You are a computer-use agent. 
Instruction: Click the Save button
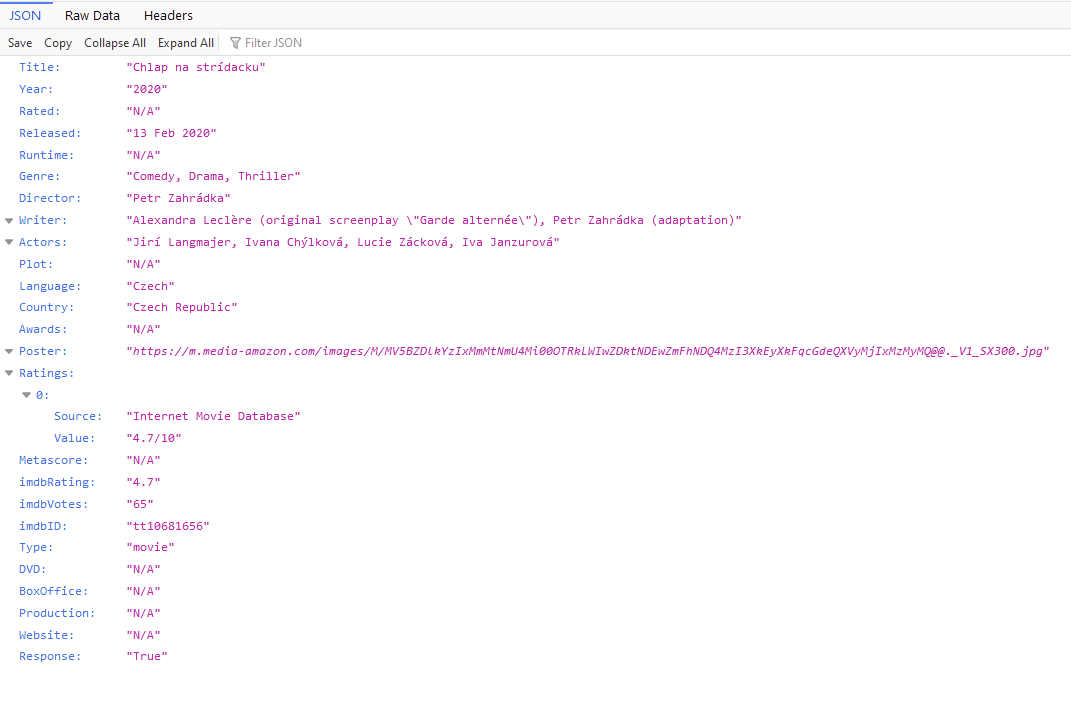pyautogui.click(x=20, y=42)
